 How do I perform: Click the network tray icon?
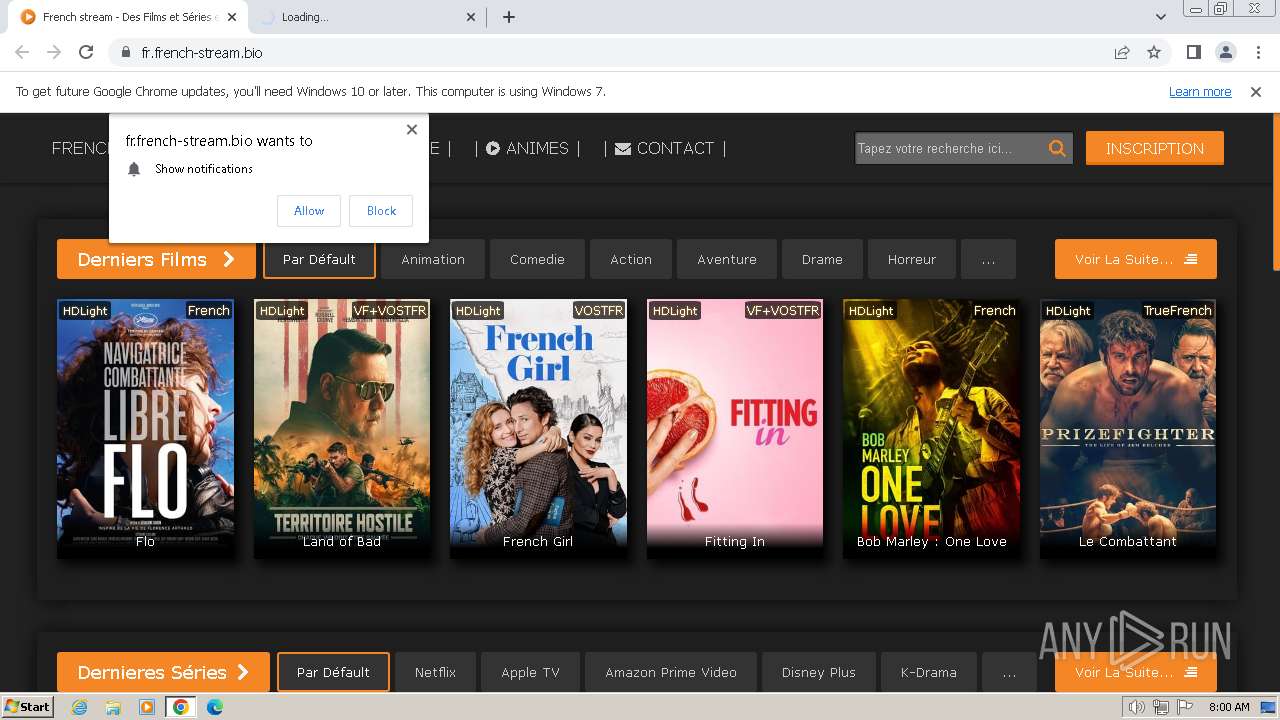(1161, 707)
